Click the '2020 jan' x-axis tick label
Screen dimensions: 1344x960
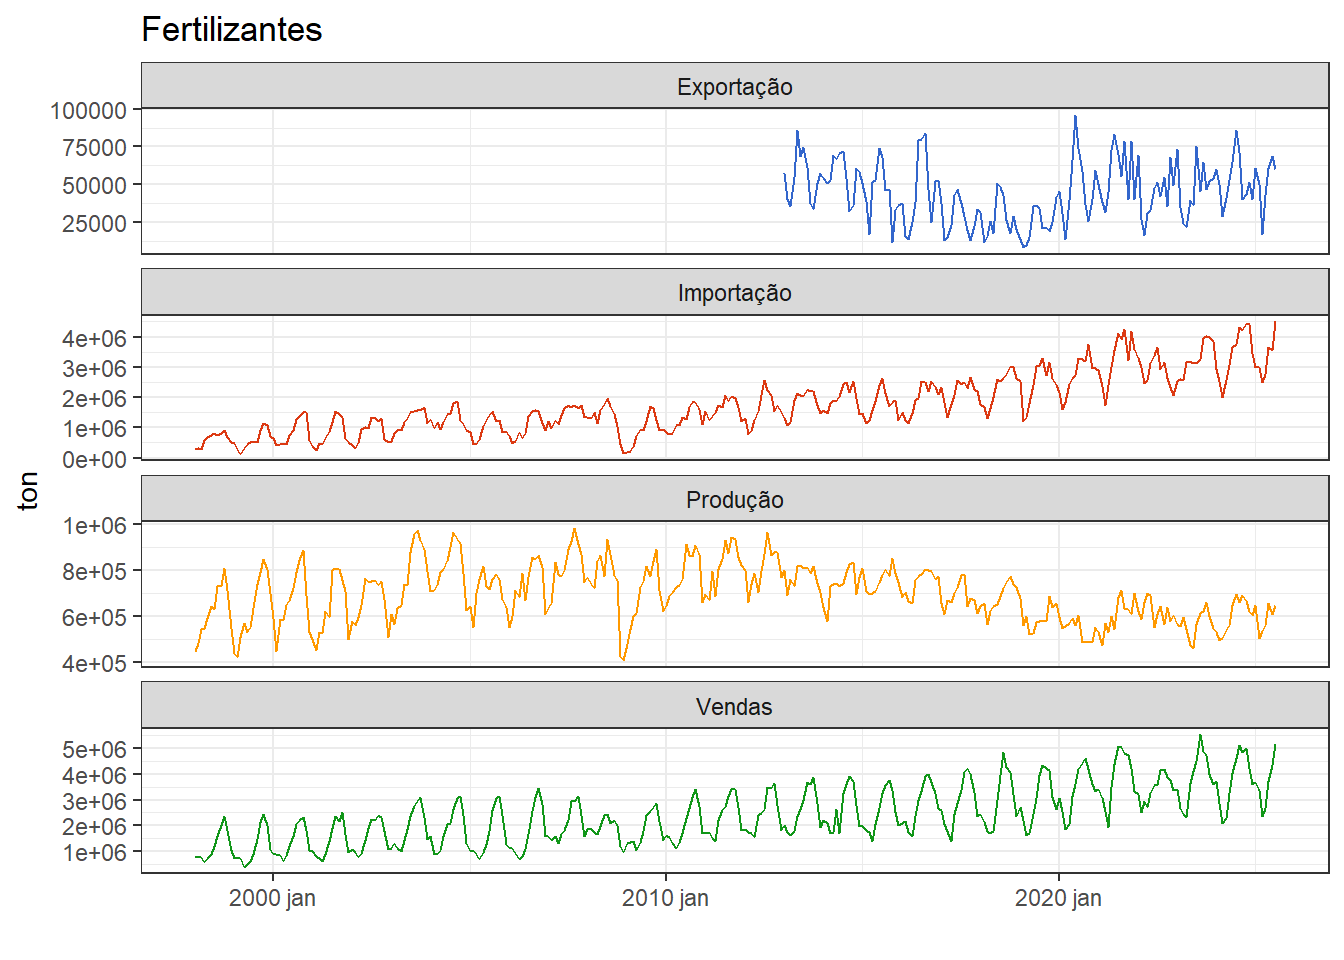(1058, 898)
